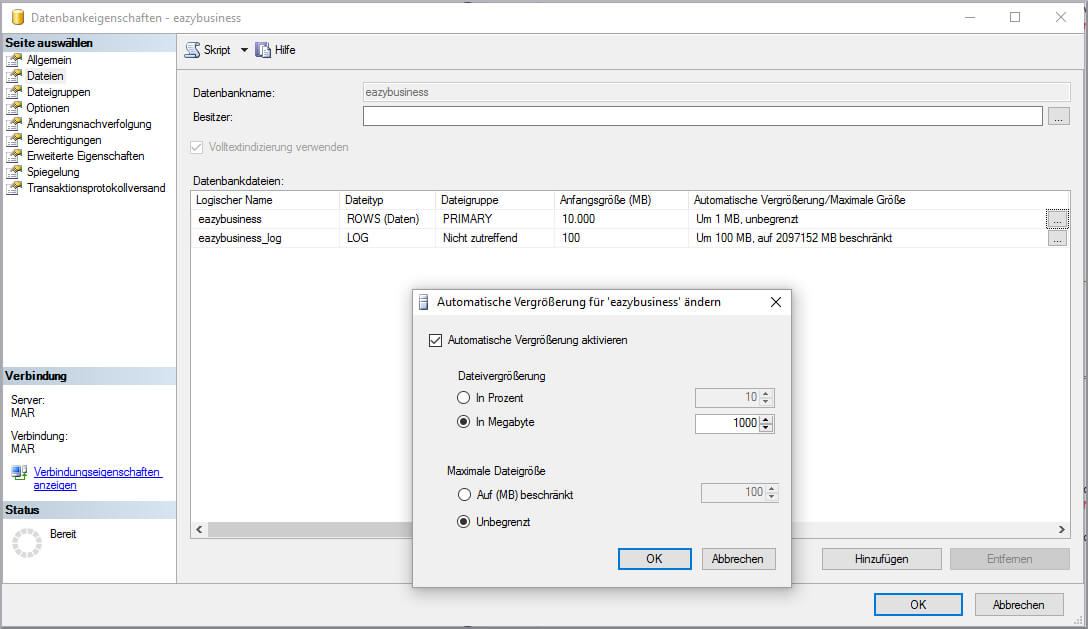Increase the In Megabyte value with the up arrow
The image size is (1088, 629).
tap(766, 419)
